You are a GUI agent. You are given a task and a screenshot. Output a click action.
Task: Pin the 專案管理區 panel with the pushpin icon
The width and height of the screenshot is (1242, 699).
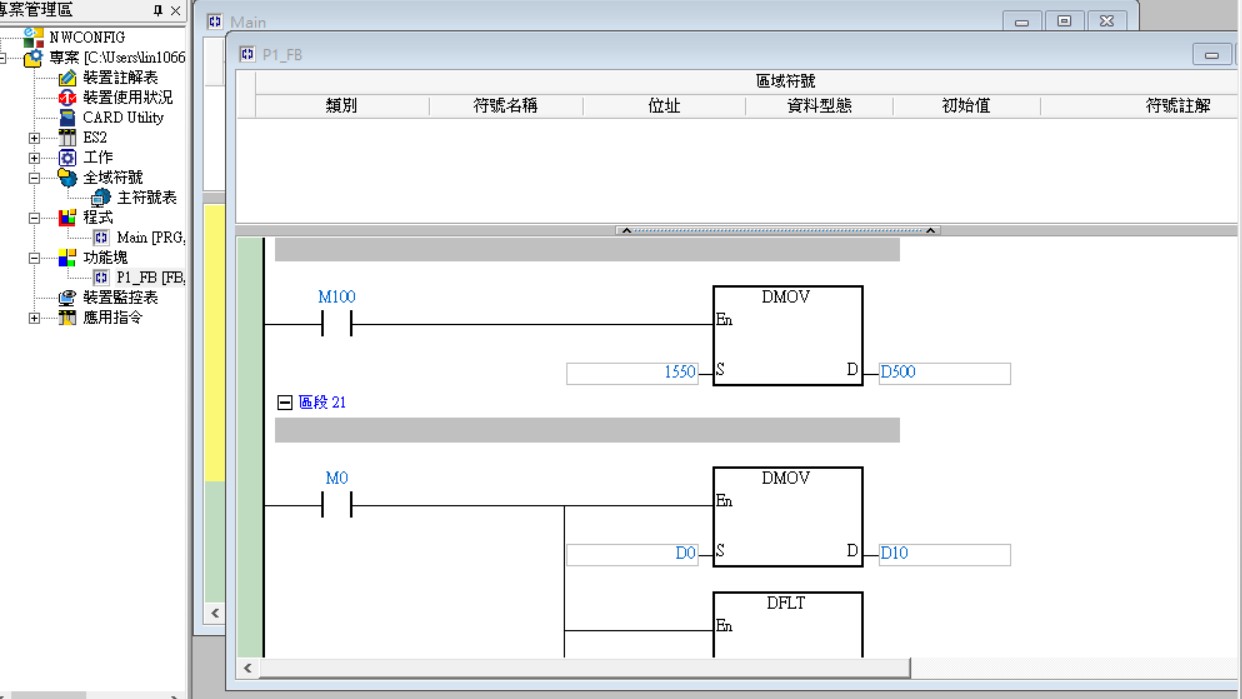[158, 10]
